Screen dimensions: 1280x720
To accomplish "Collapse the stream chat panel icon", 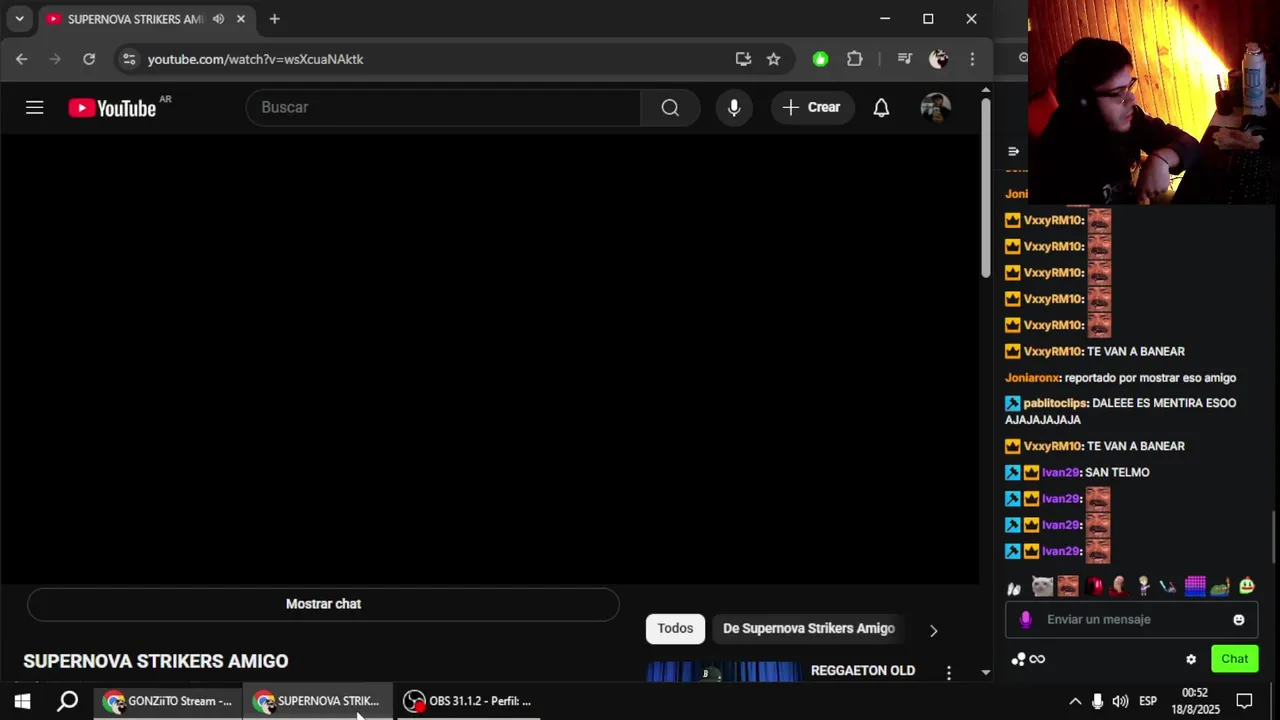I will (x=1013, y=152).
